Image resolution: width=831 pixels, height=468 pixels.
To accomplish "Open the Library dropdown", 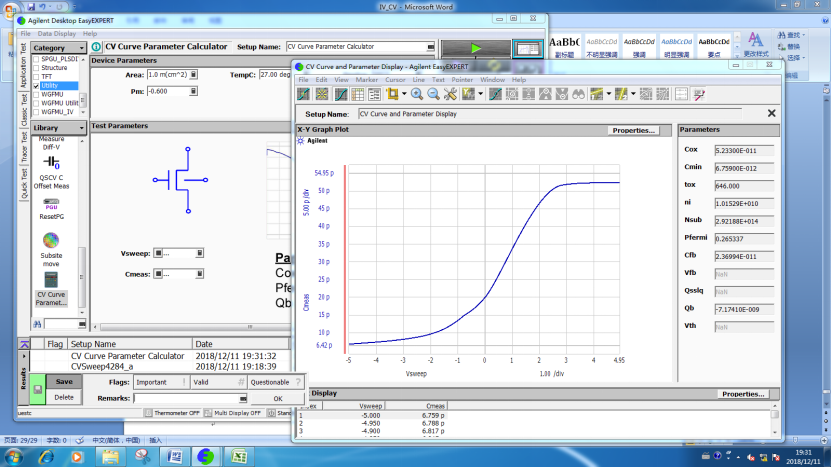I will pos(82,128).
